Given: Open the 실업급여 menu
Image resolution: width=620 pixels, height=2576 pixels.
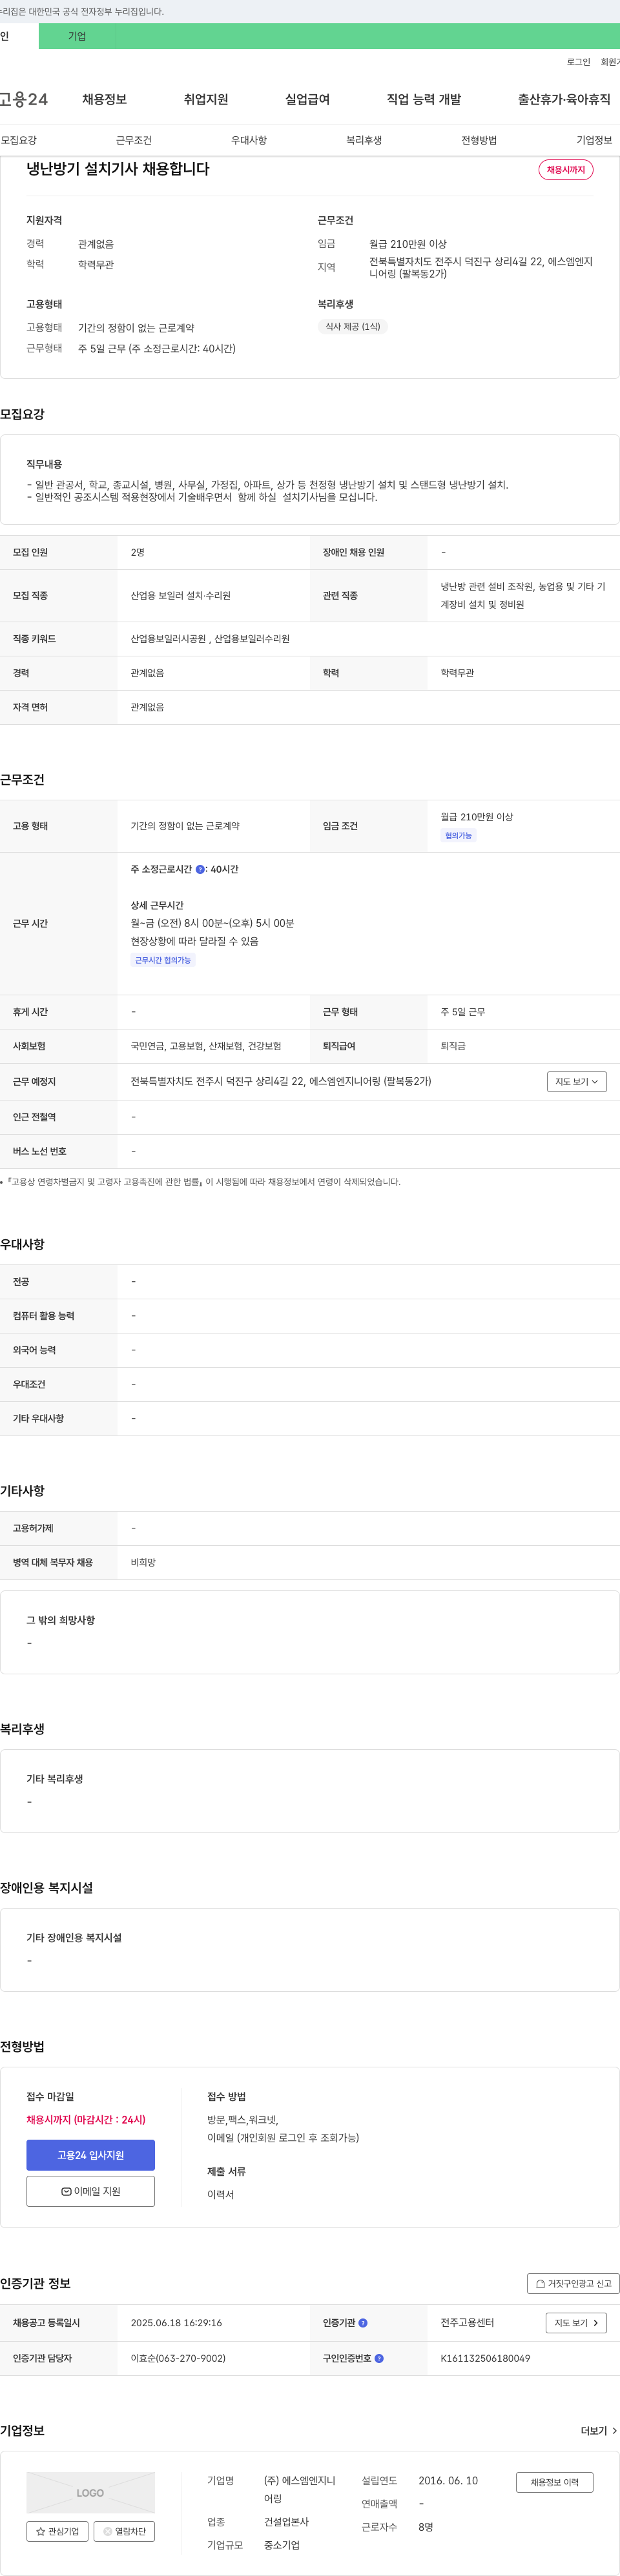Looking at the screenshot, I should coord(307,99).
